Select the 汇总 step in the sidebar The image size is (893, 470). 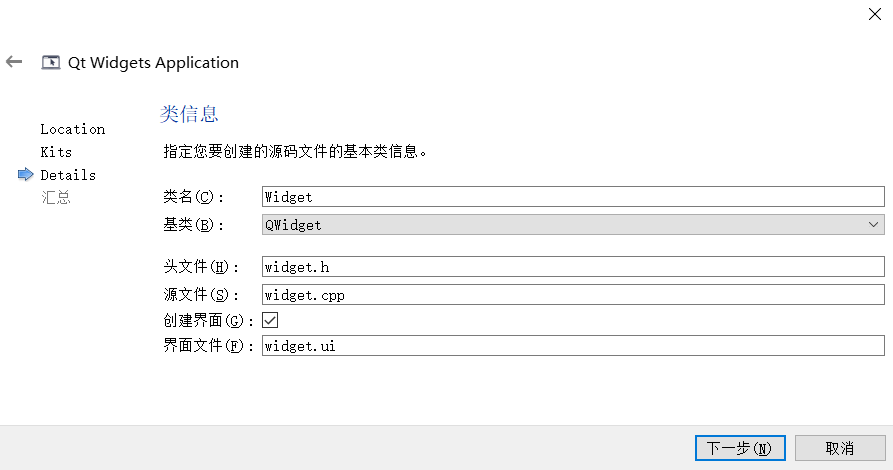point(56,197)
